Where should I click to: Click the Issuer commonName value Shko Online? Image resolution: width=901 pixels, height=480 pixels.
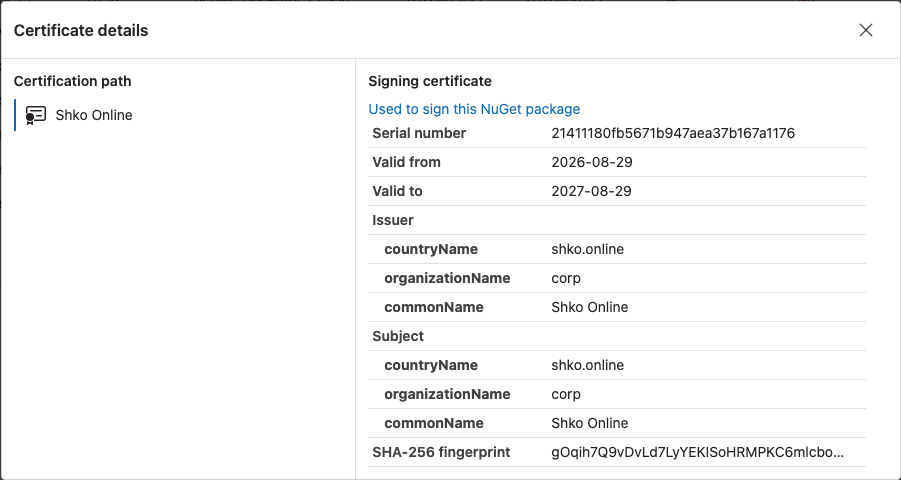[x=590, y=307]
